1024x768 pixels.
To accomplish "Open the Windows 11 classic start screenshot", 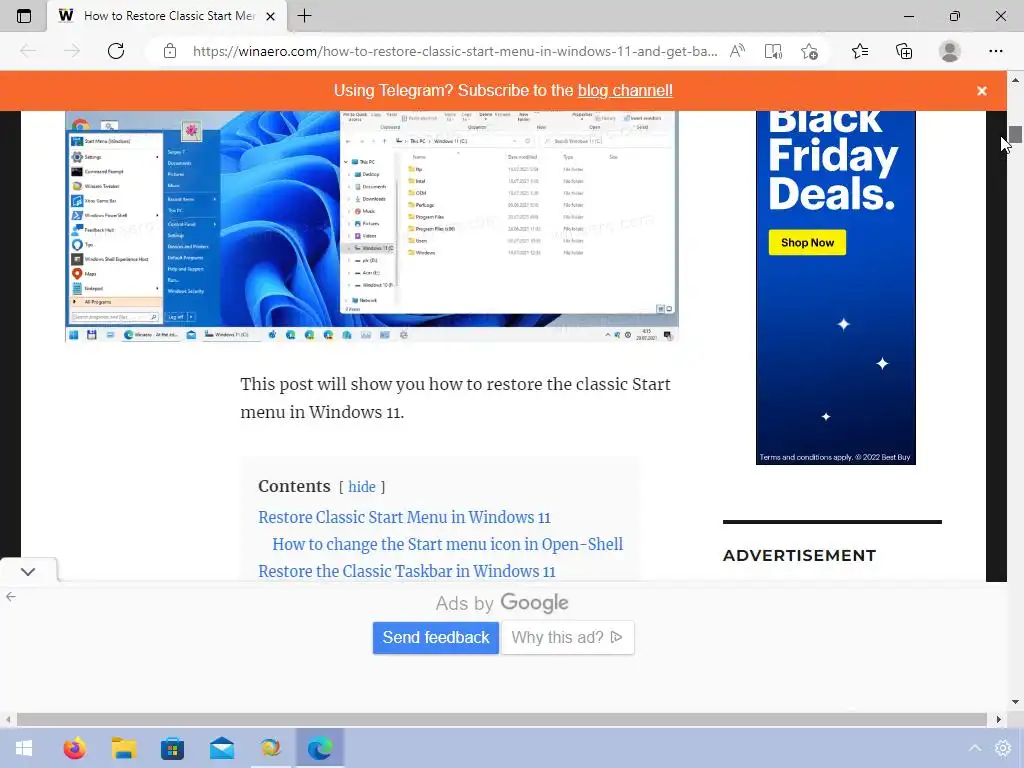I will pos(372,226).
